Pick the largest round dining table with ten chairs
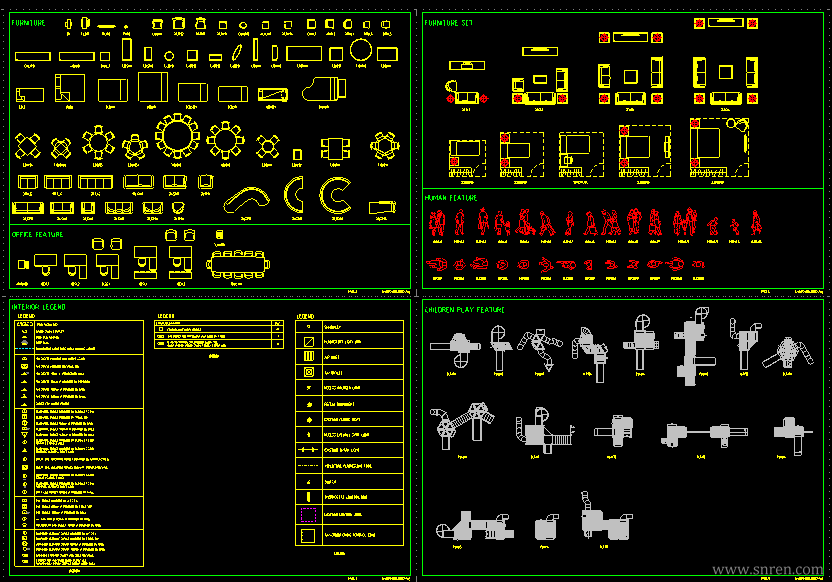 (177, 136)
